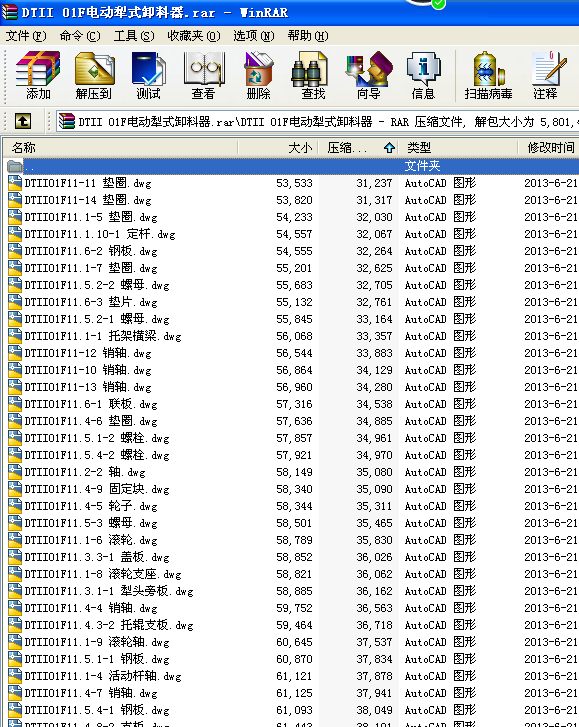579x727 pixels.
Task: Select DTII01F11.1-9 滚轮轴.dwg file name
Action: 97,642
